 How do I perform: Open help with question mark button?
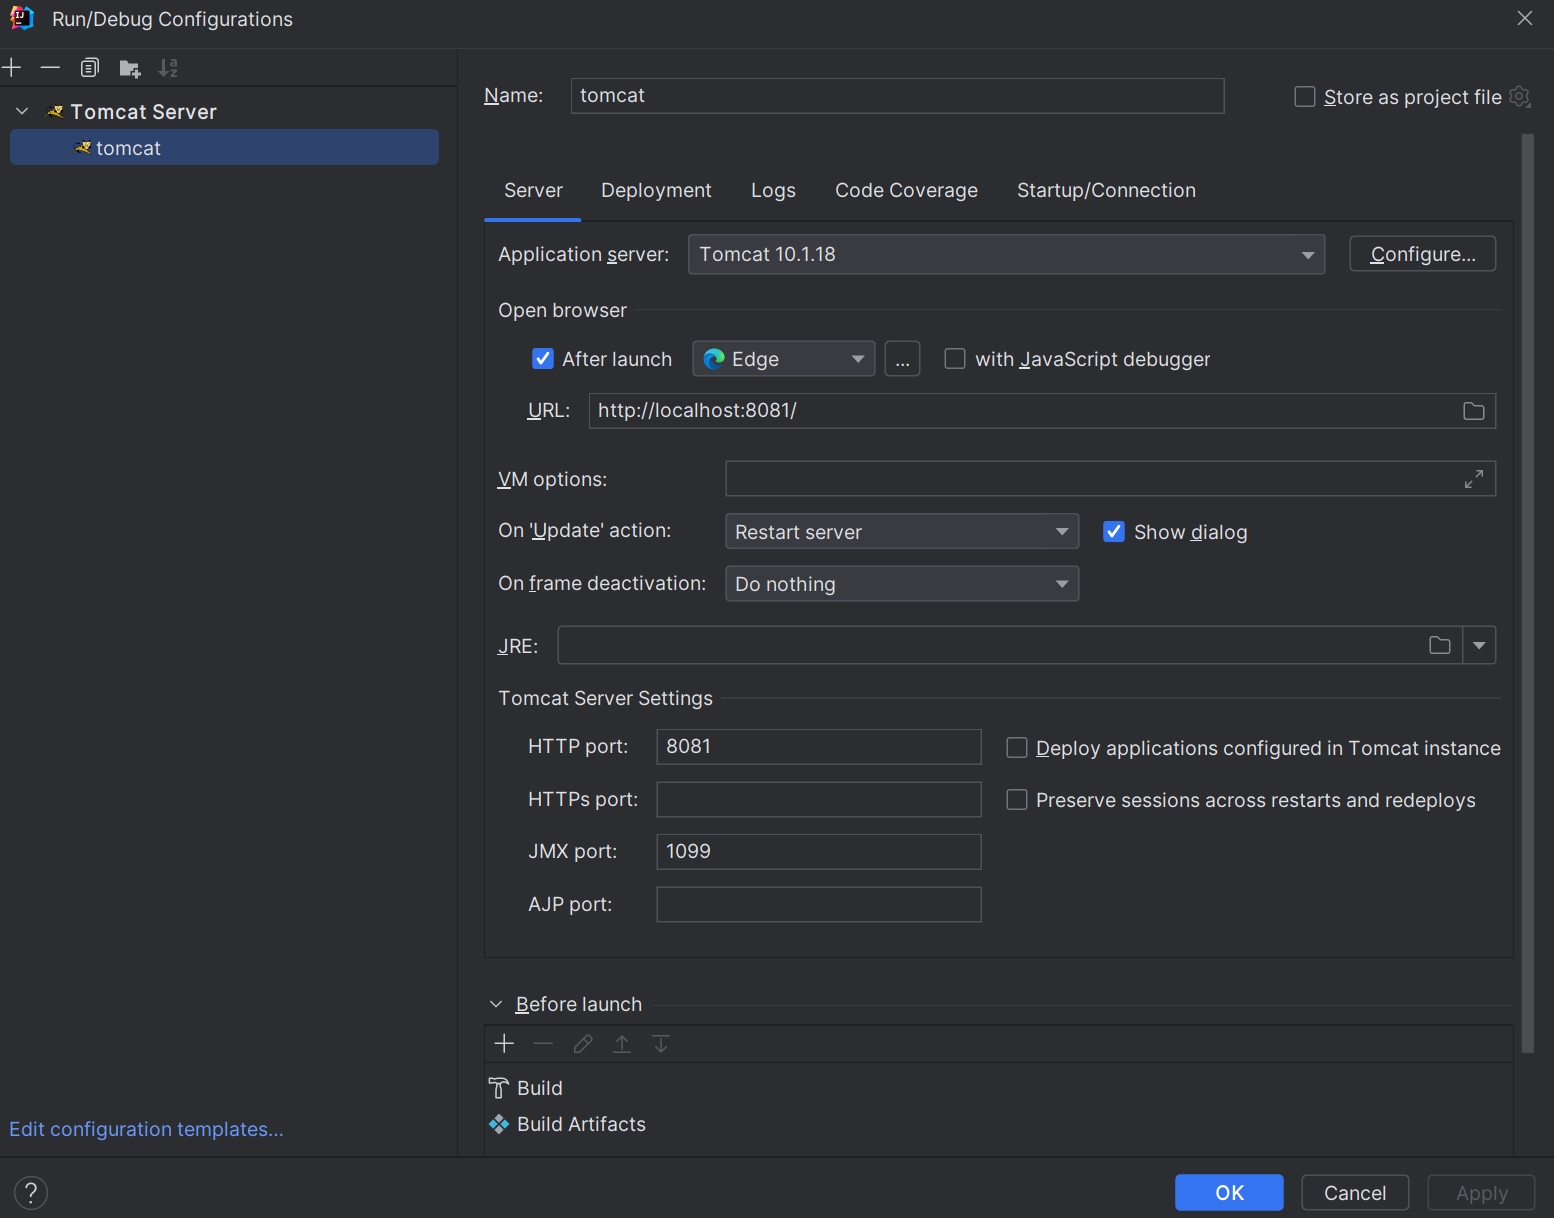click(31, 1192)
